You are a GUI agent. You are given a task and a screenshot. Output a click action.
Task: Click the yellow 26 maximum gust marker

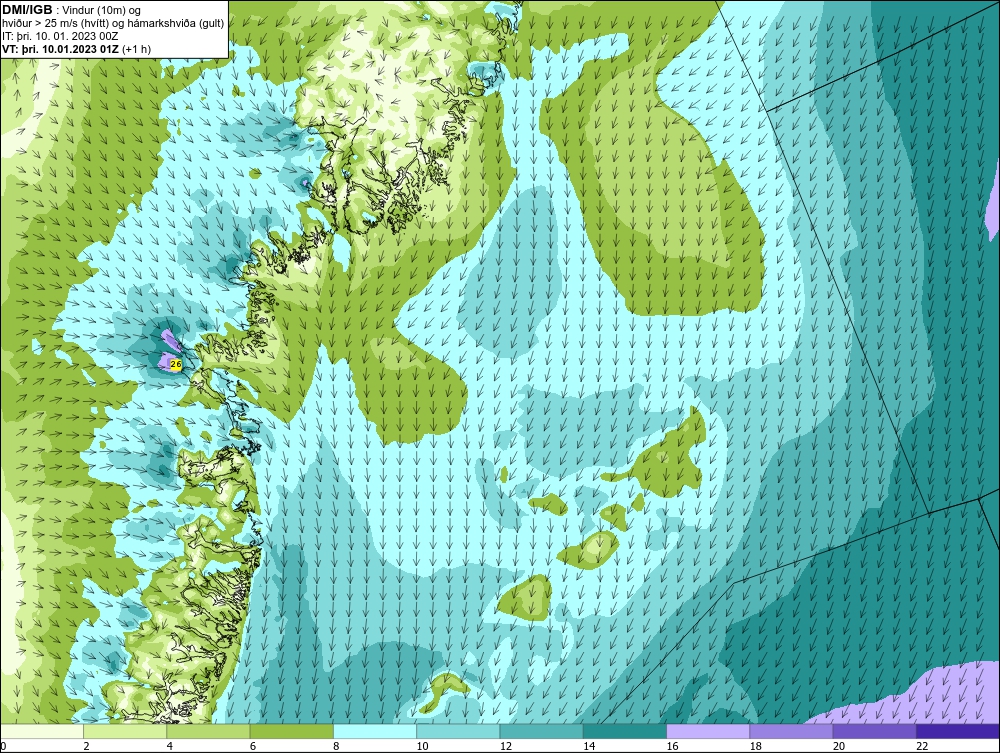click(176, 363)
